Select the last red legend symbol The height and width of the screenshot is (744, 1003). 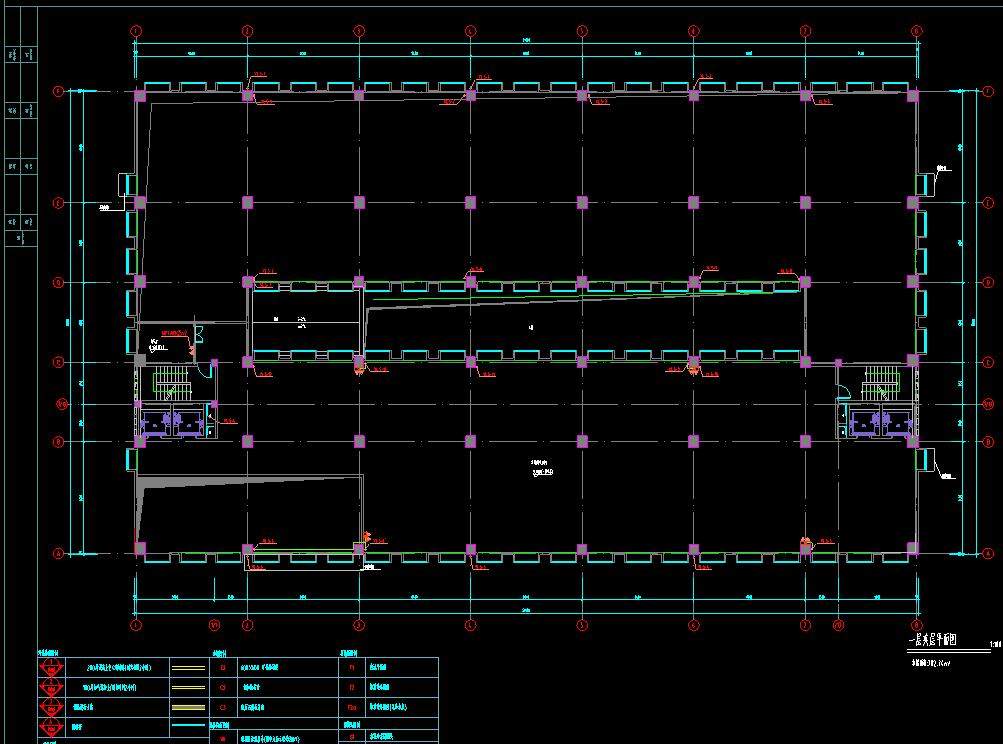click(x=50, y=727)
